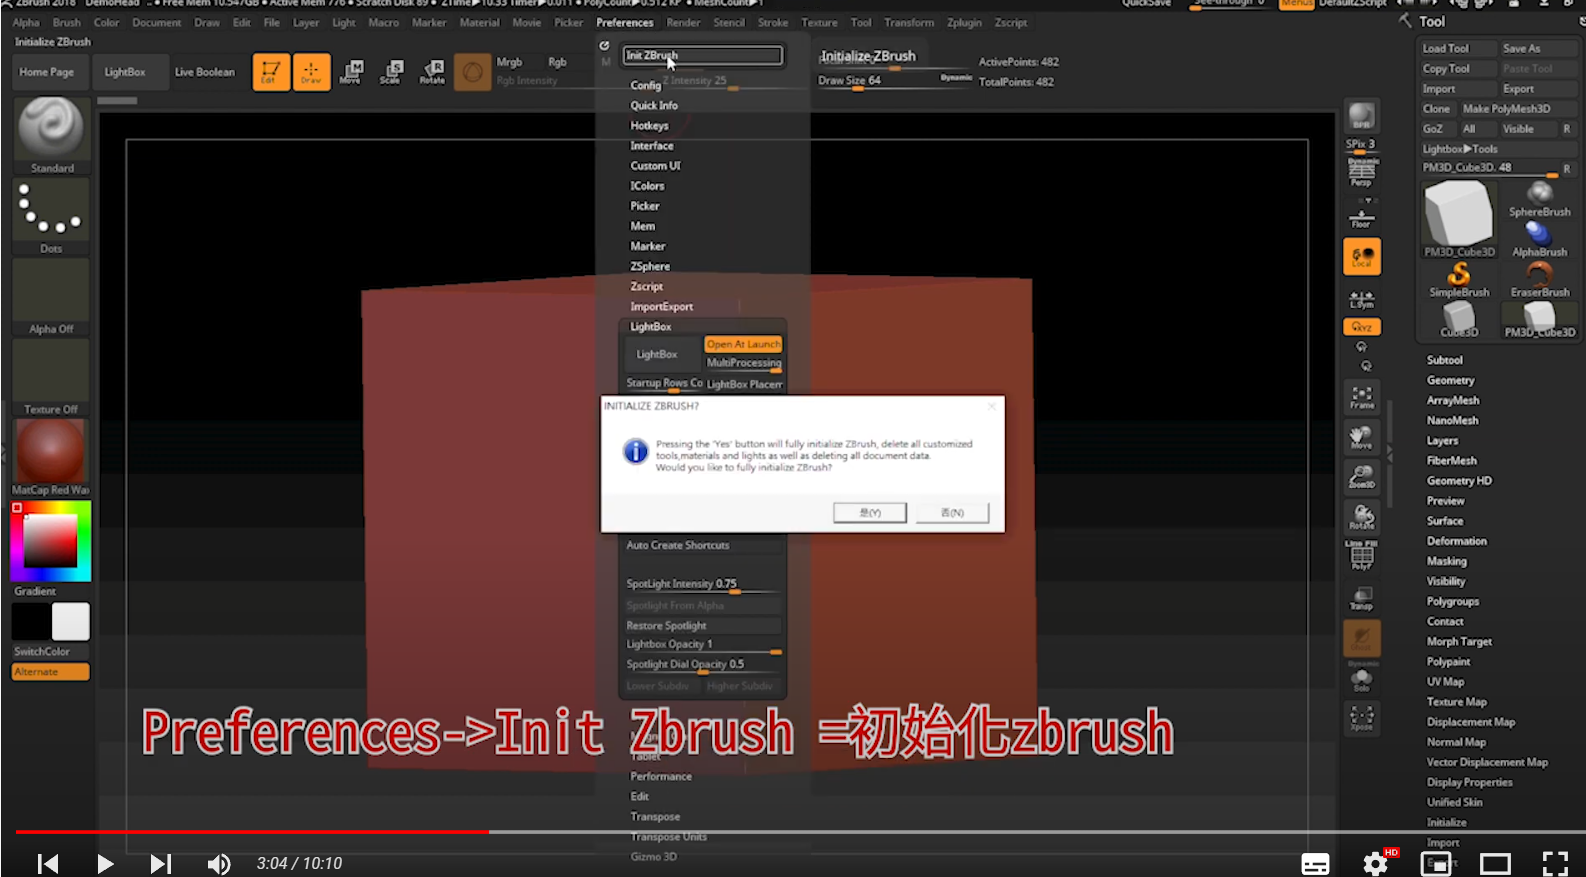Open the Zplugin menu
The image size is (1586, 877).
point(964,22)
